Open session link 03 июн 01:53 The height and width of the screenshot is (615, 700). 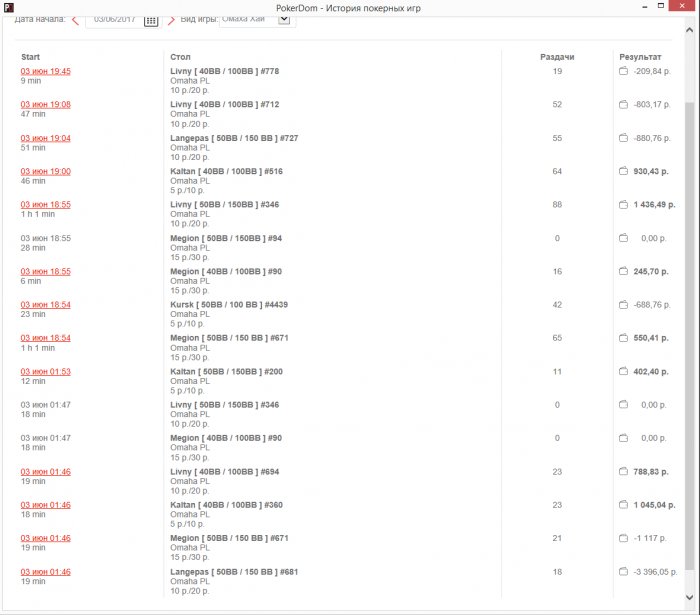pyautogui.click(x=46, y=371)
